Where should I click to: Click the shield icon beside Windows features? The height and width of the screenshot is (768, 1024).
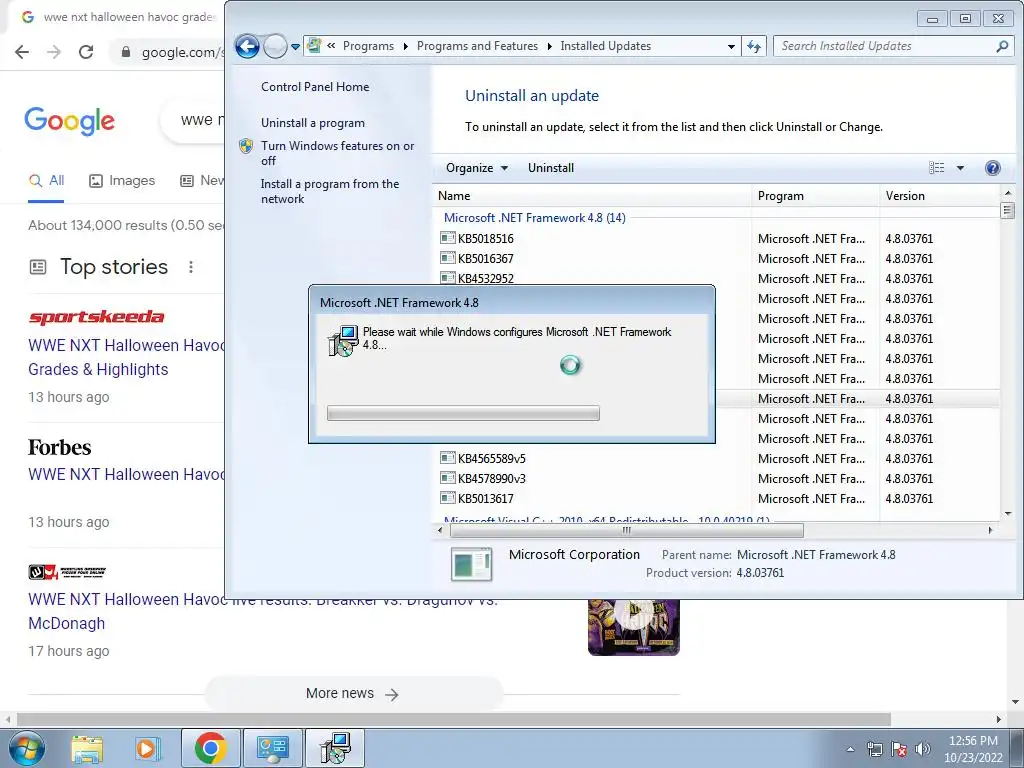pyautogui.click(x=246, y=146)
